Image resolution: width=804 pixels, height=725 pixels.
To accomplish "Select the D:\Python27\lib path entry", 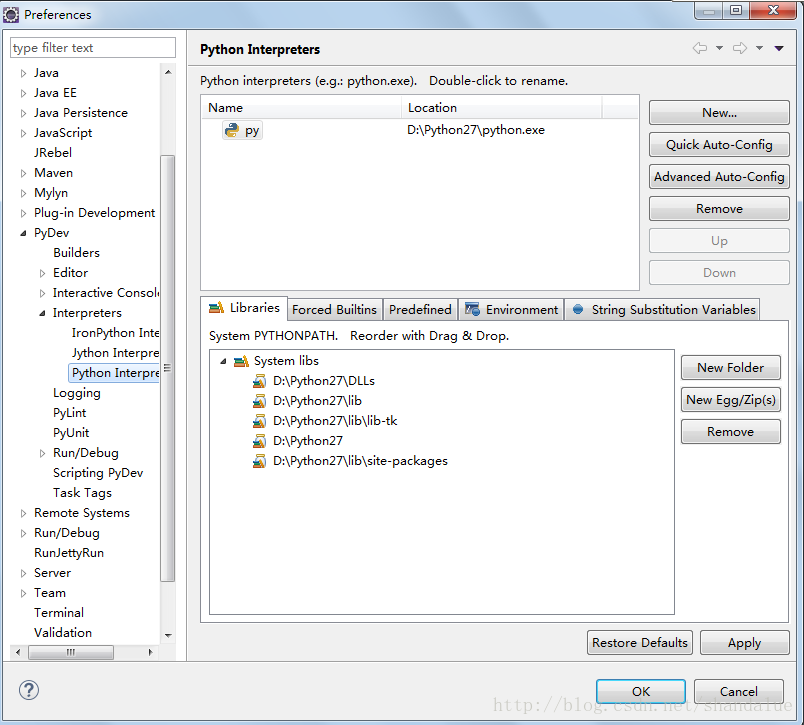I will [317, 401].
